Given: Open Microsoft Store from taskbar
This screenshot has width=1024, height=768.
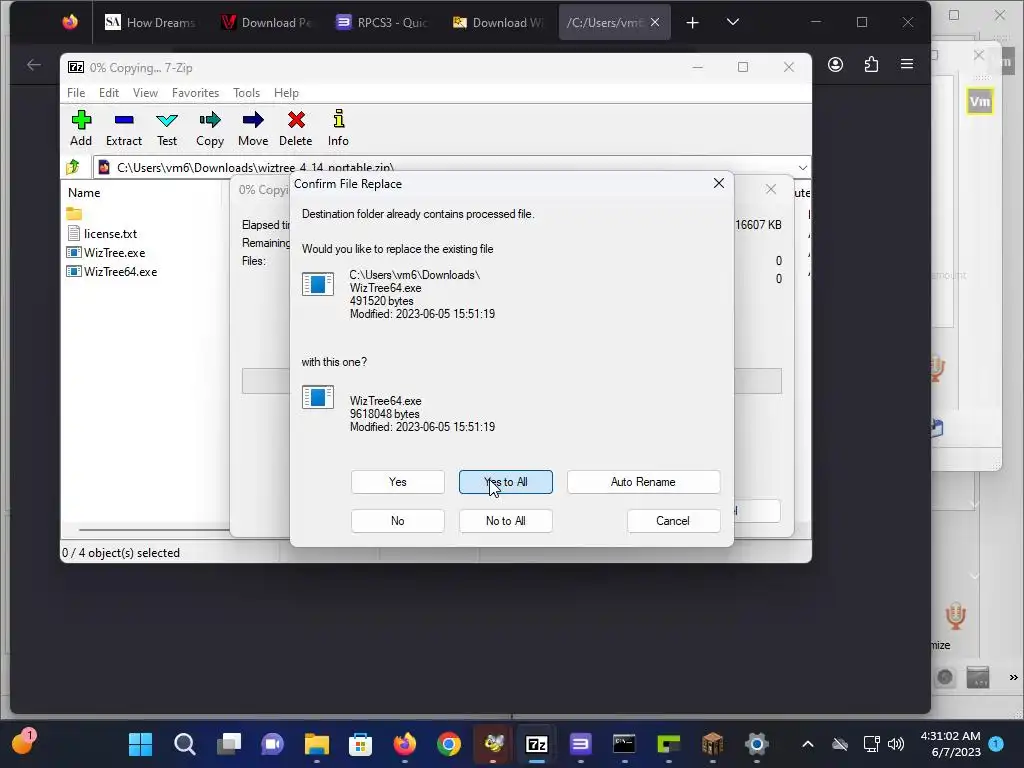Looking at the screenshot, I should coord(360,744).
